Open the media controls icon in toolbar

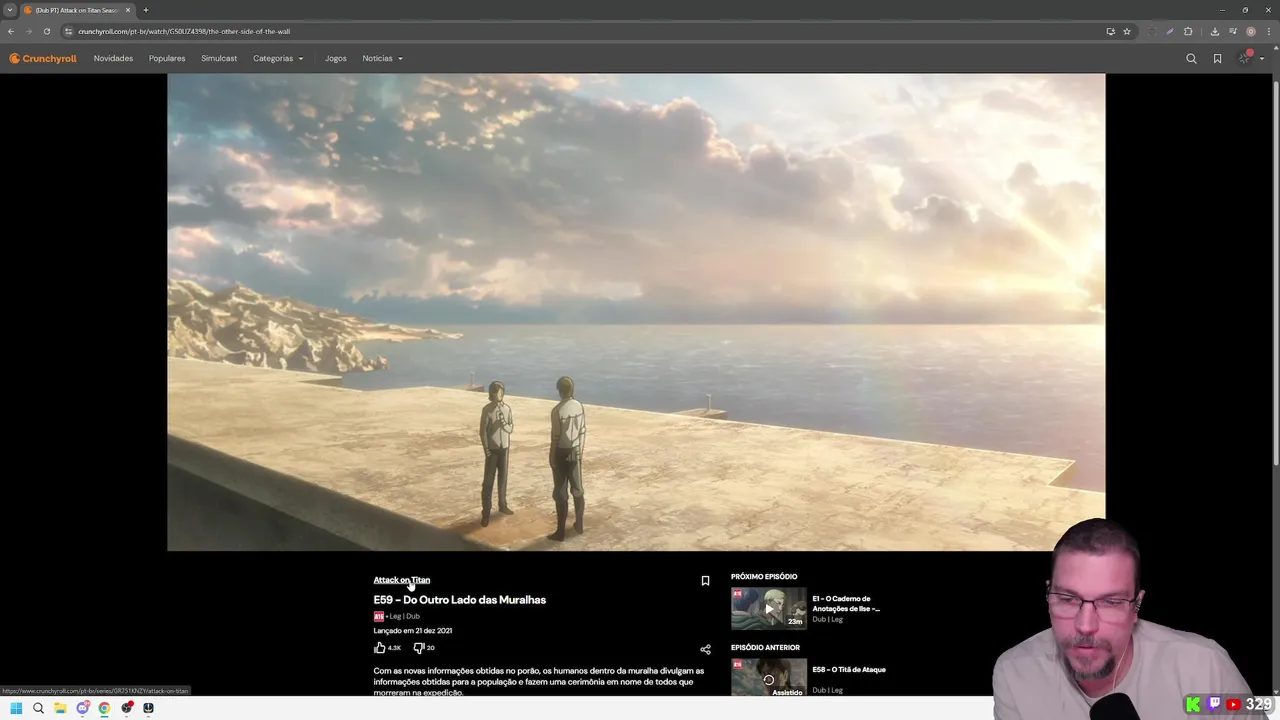1233,31
